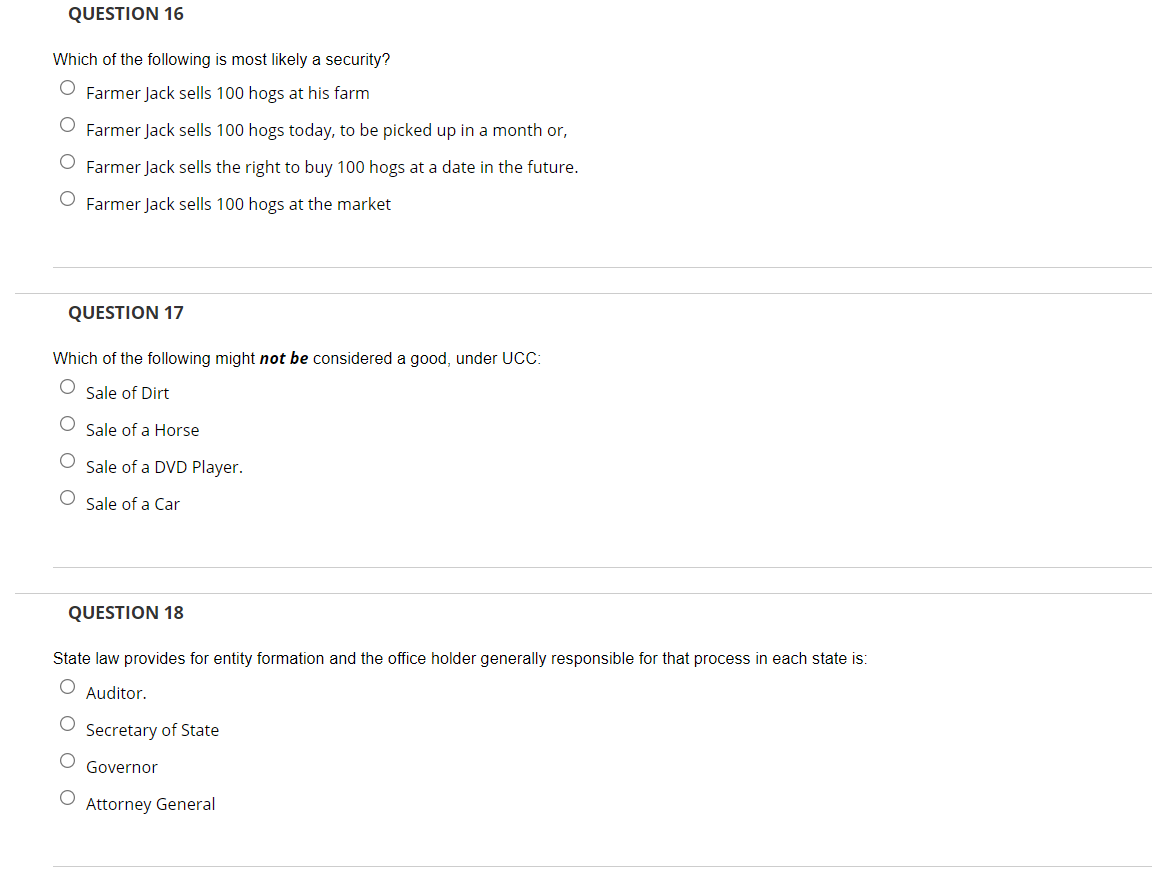Select "Sale of a DVD Player" option
The image size is (1152, 875).
click(67, 459)
